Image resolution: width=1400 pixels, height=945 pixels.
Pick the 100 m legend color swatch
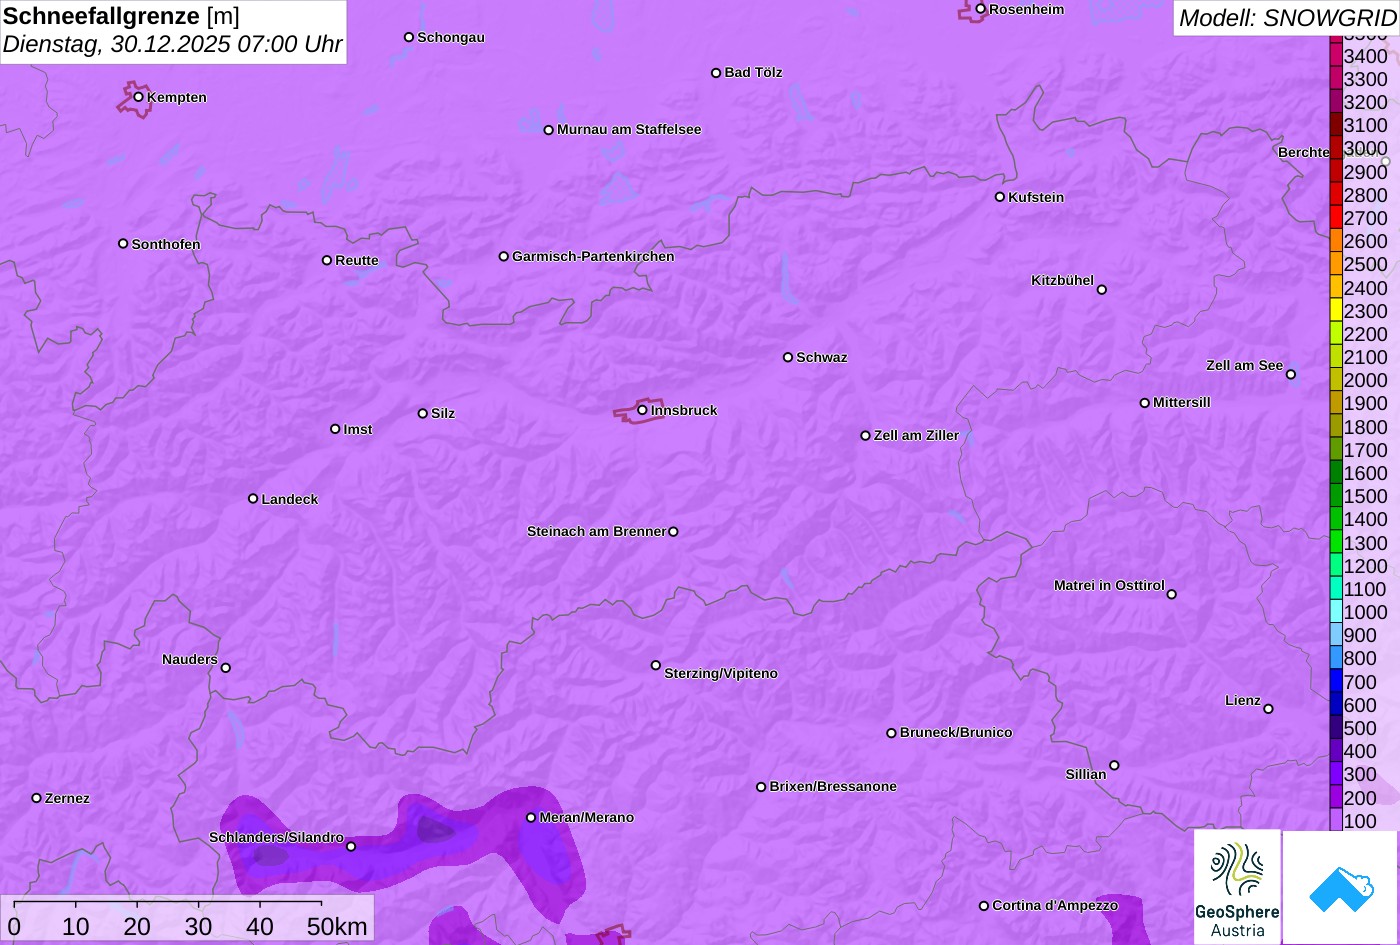coord(1336,820)
